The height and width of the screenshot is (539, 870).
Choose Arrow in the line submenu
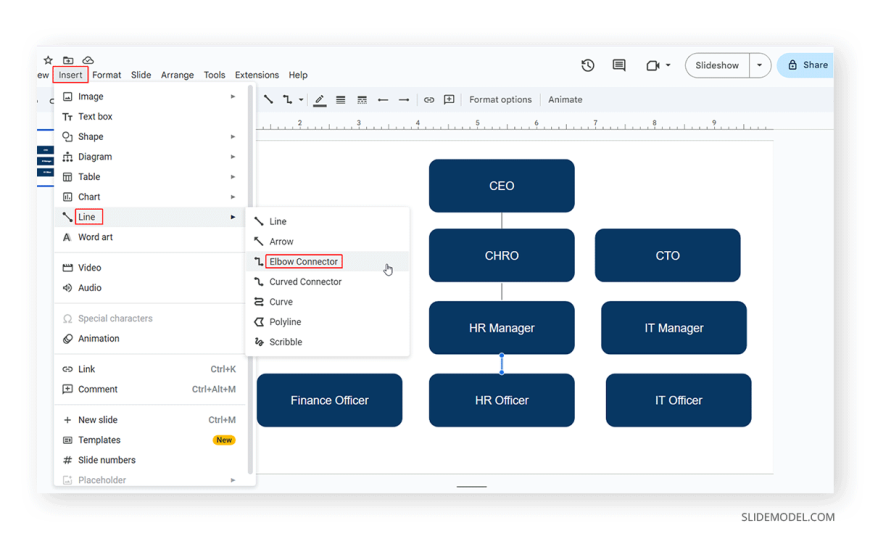(327, 241)
